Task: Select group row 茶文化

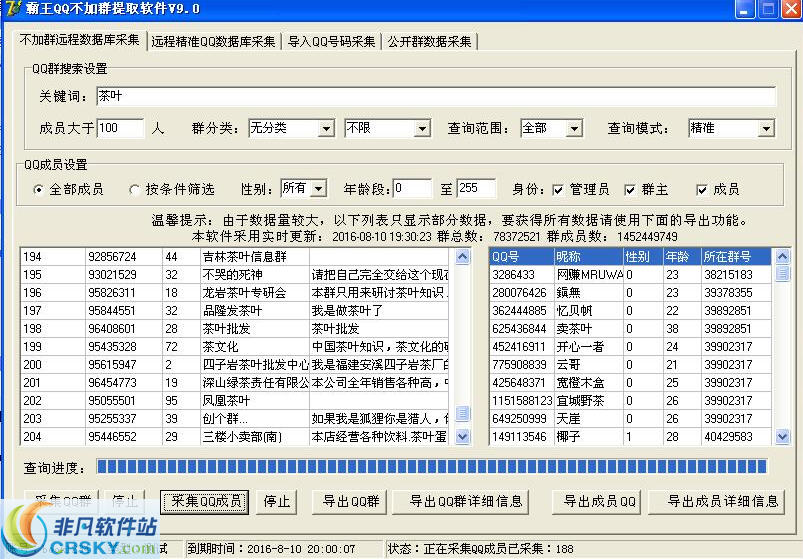Action: (235, 347)
